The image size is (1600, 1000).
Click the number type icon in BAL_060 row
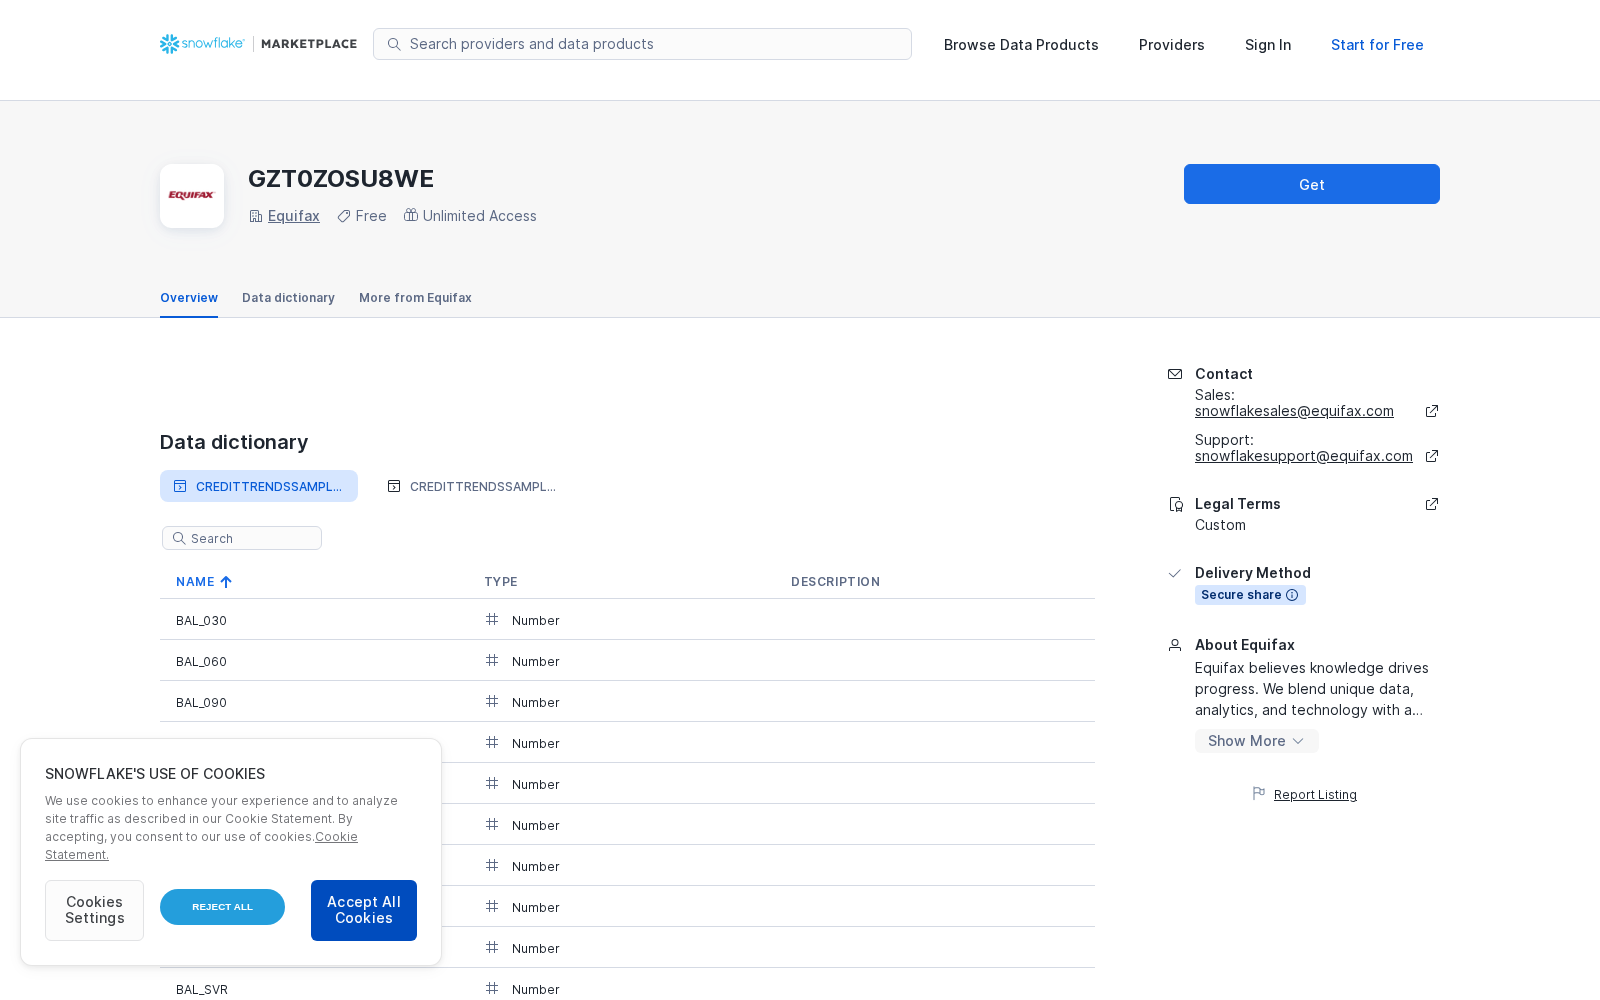pos(492,661)
